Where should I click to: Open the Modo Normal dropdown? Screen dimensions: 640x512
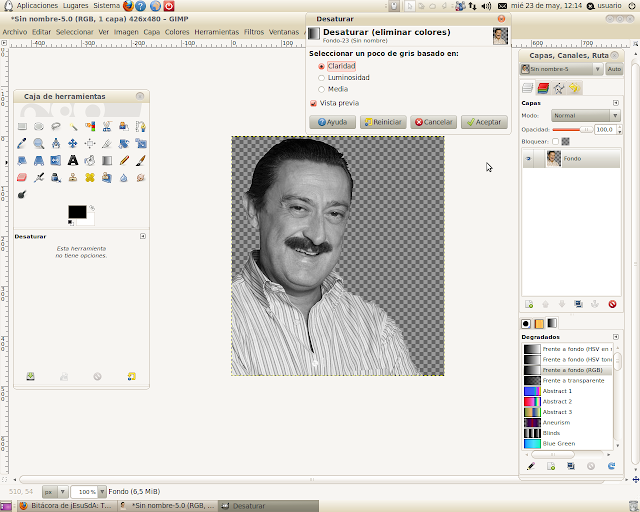[585, 116]
